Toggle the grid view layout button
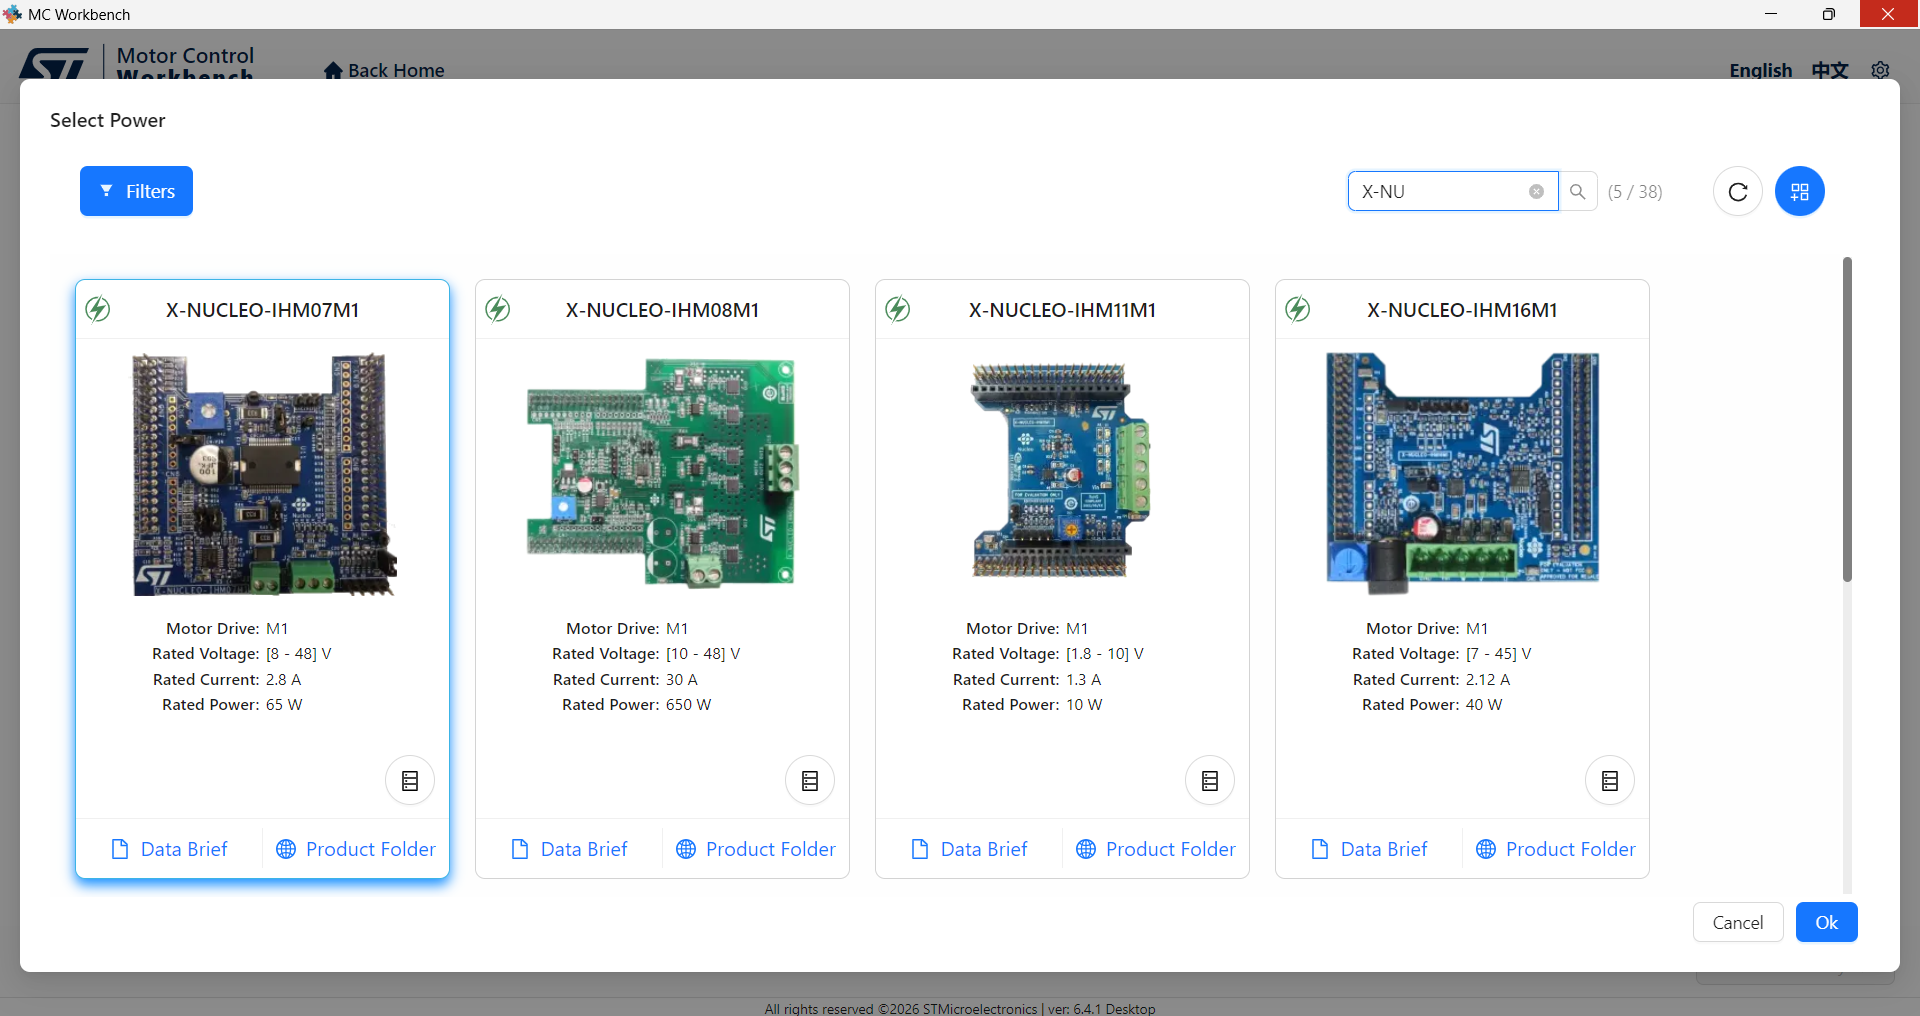The width and height of the screenshot is (1920, 1016). 1800,191
